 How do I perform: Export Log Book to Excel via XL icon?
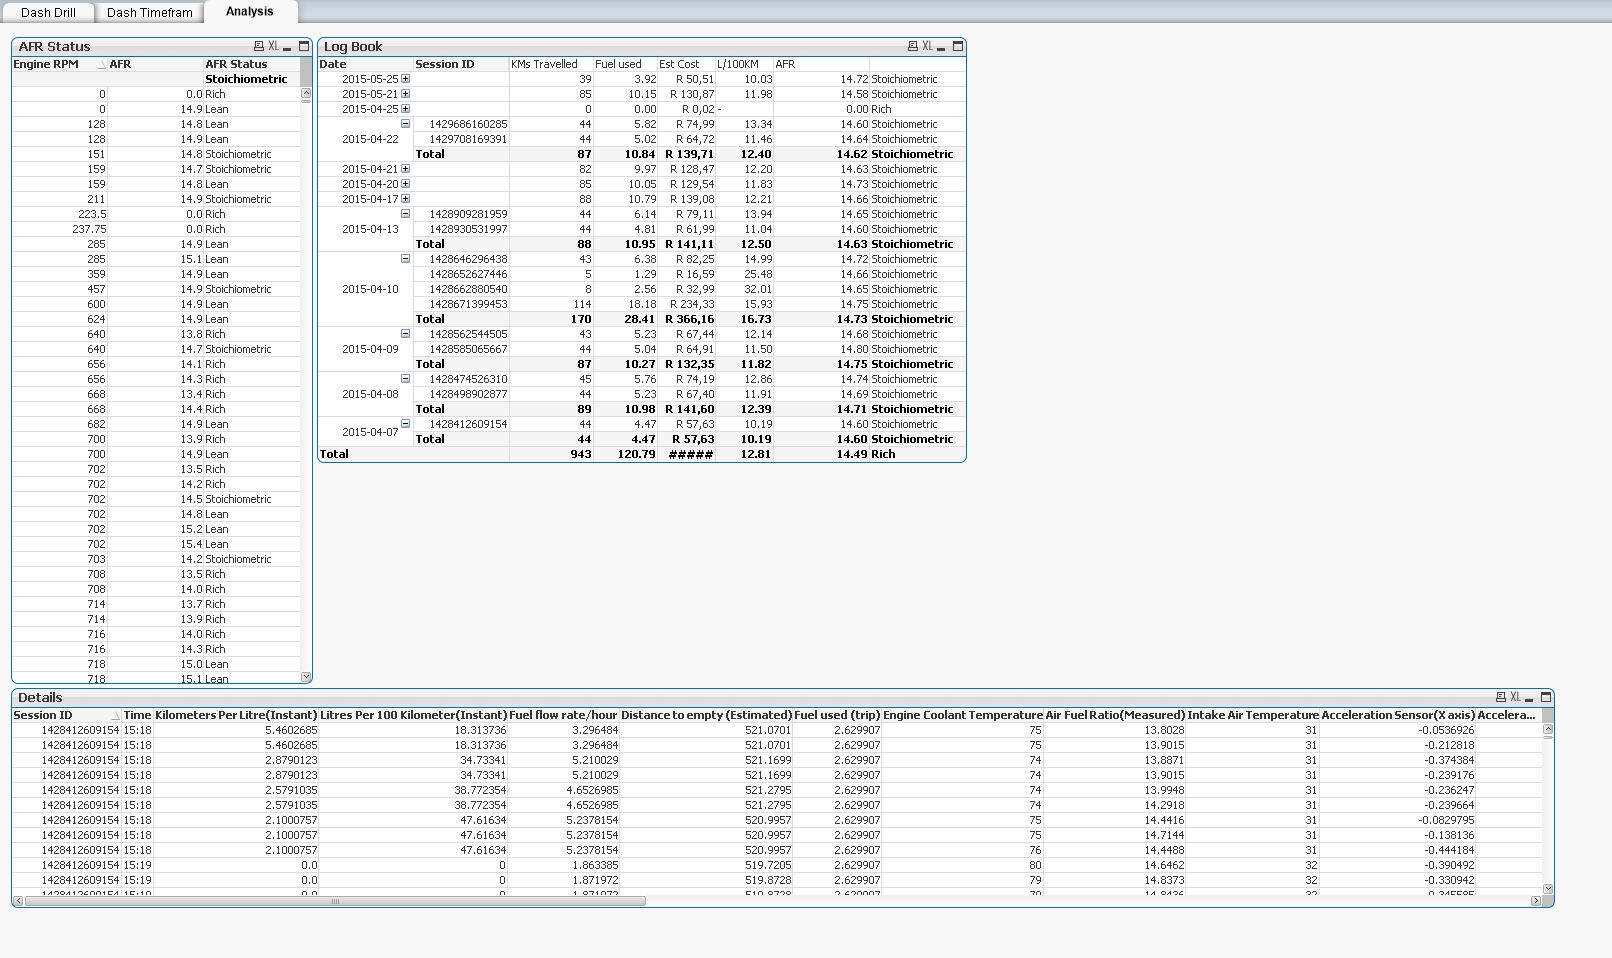[927, 47]
